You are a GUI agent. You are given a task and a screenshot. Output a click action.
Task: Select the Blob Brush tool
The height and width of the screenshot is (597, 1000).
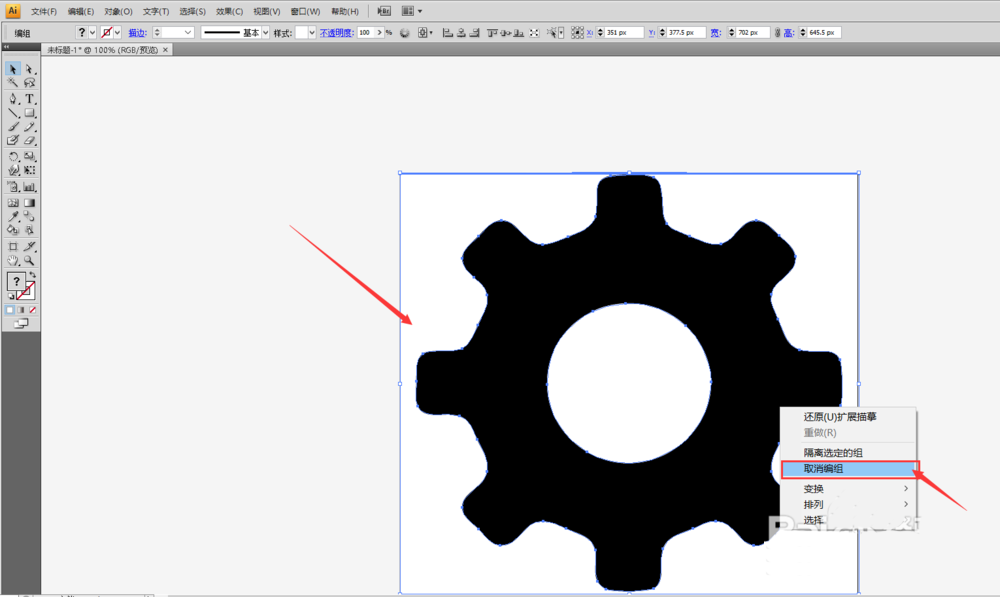tap(13, 140)
